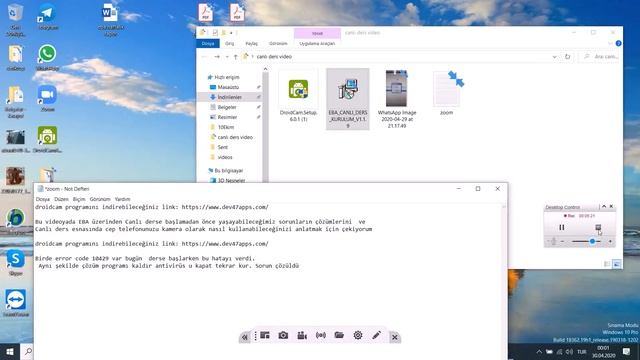Open the first PDF file on the desktop

point(205,13)
